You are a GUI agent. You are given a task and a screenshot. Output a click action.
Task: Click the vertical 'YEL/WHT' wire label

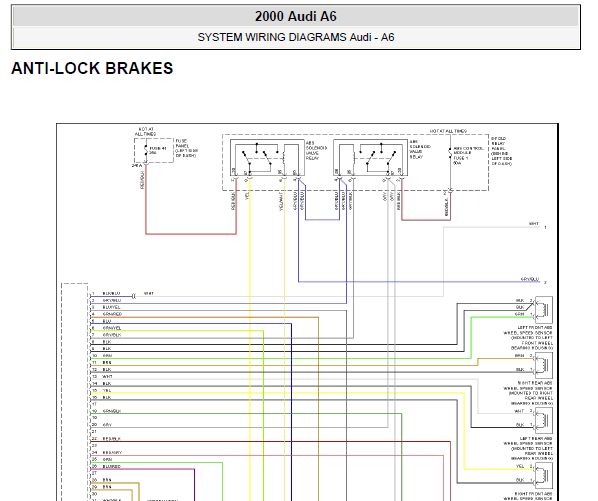point(281,202)
